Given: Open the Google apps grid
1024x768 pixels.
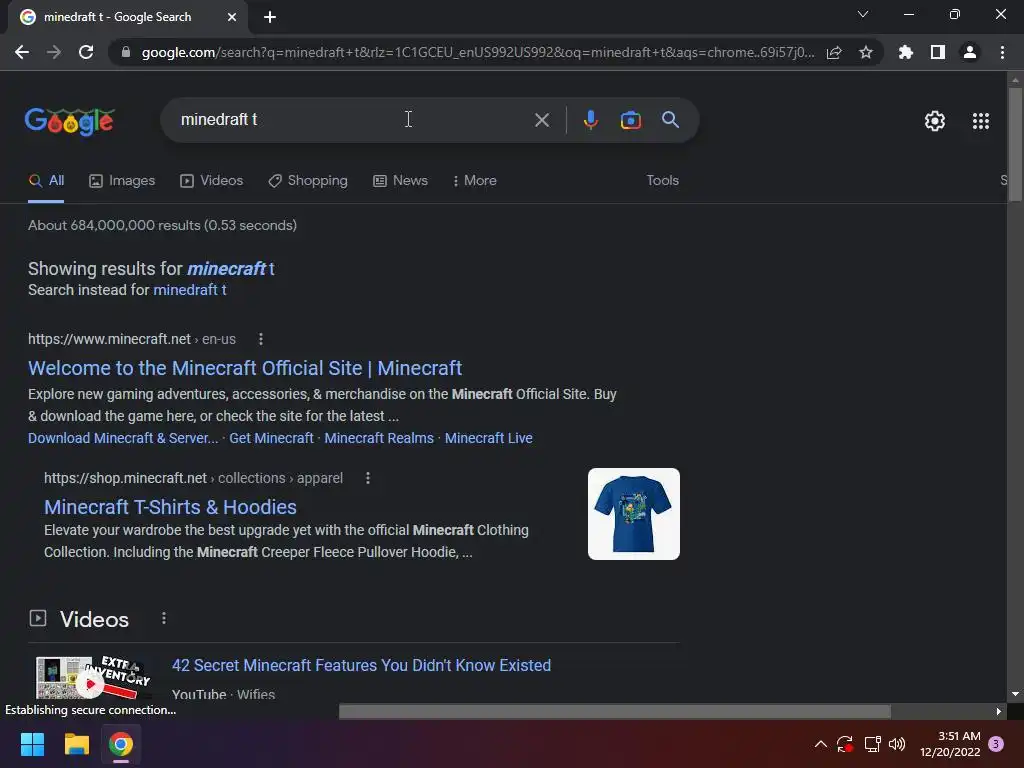Looking at the screenshot, I should coord(981,121).
